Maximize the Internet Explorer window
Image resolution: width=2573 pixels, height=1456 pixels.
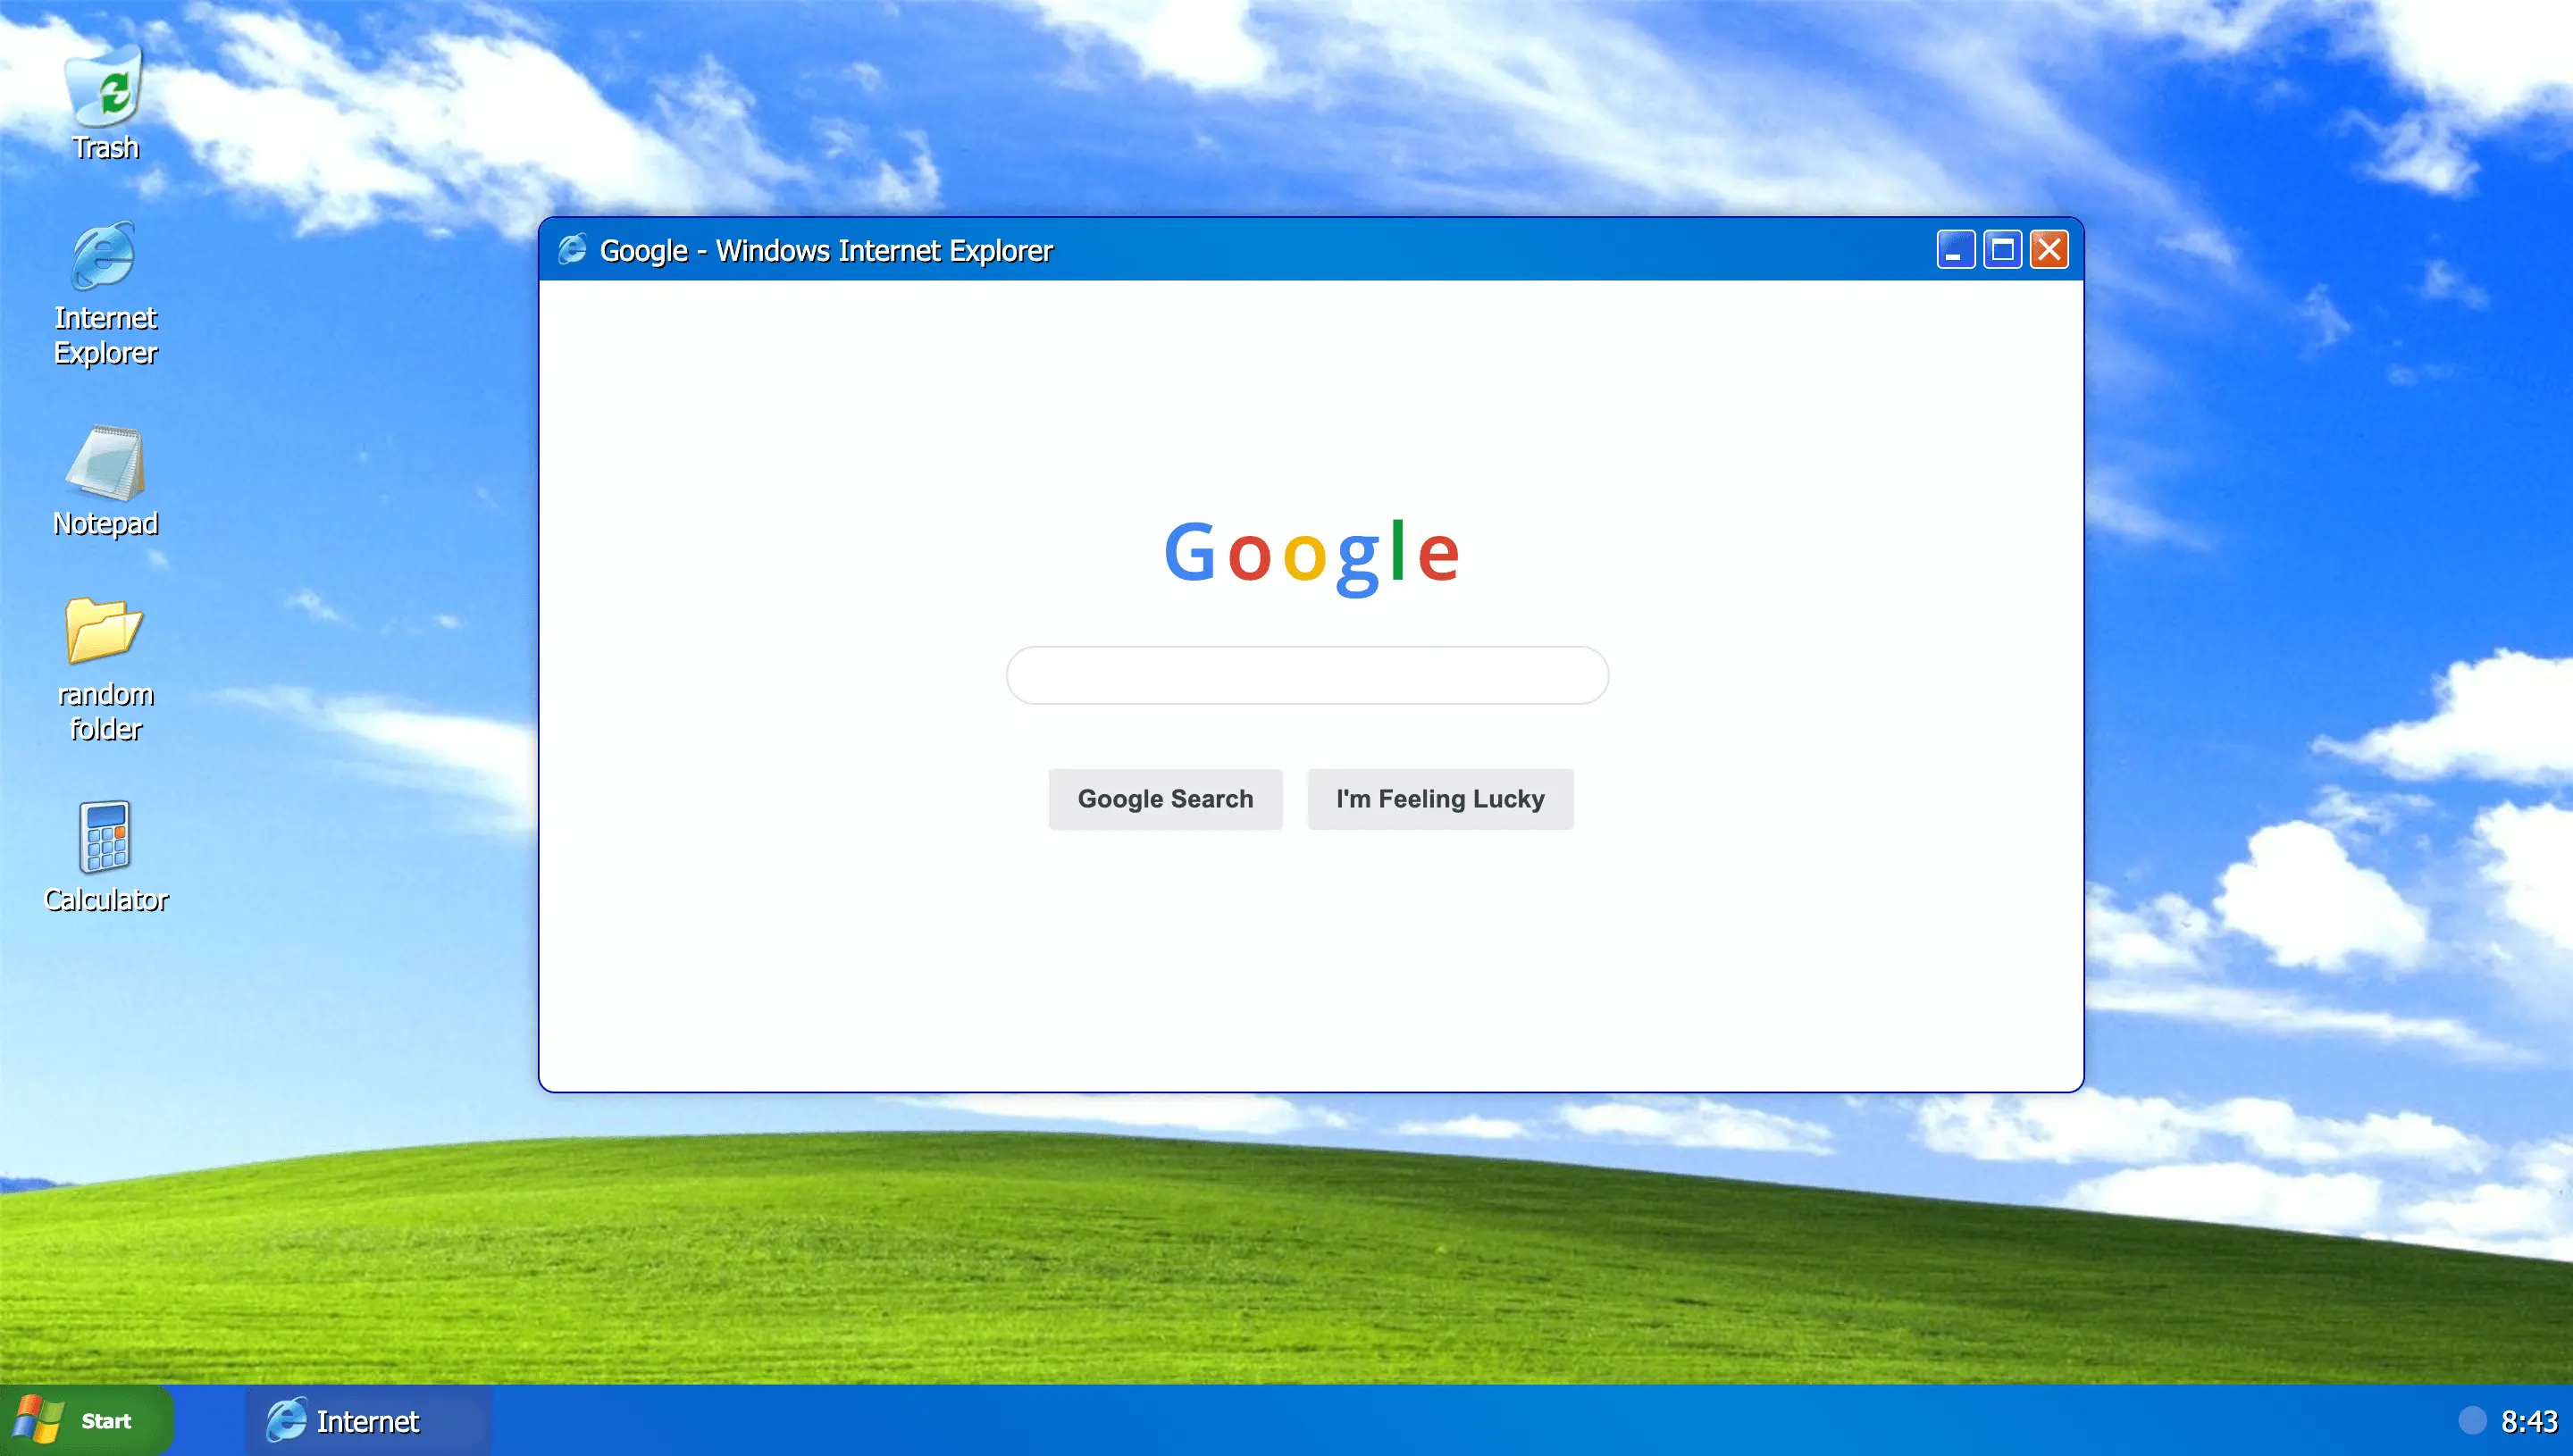2002,249
